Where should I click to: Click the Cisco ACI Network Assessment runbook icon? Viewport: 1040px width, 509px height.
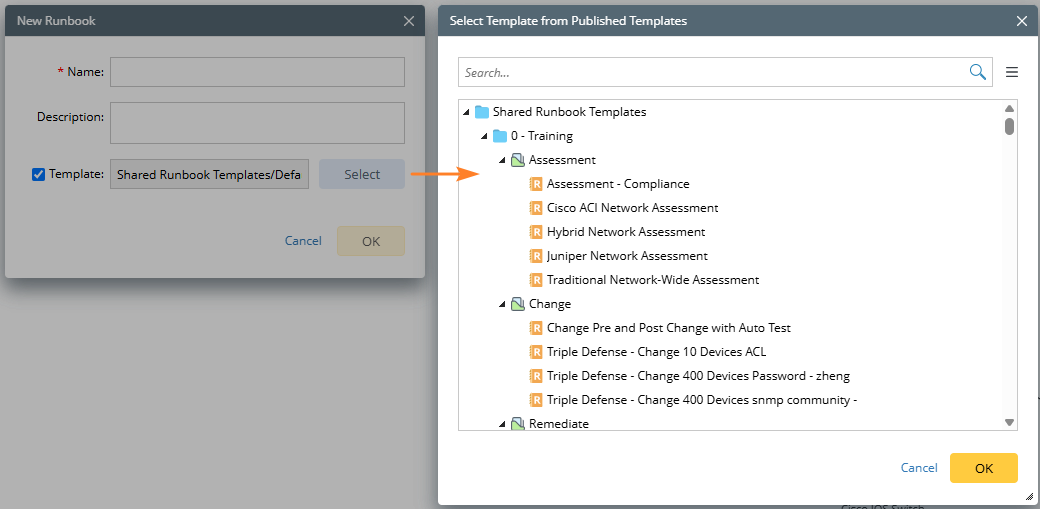tap(536, 208)
